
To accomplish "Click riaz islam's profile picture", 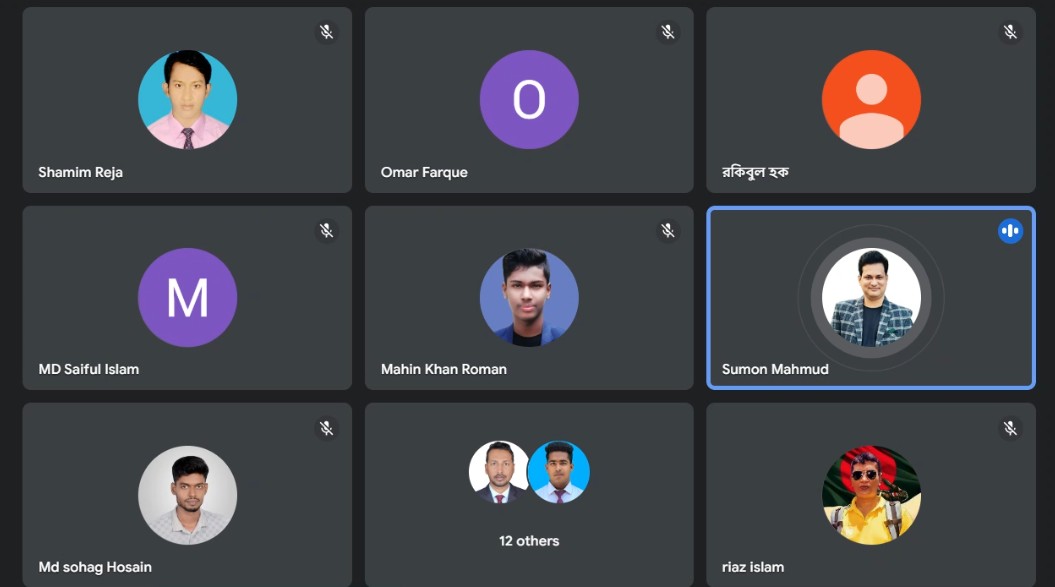I will point(871,495).
